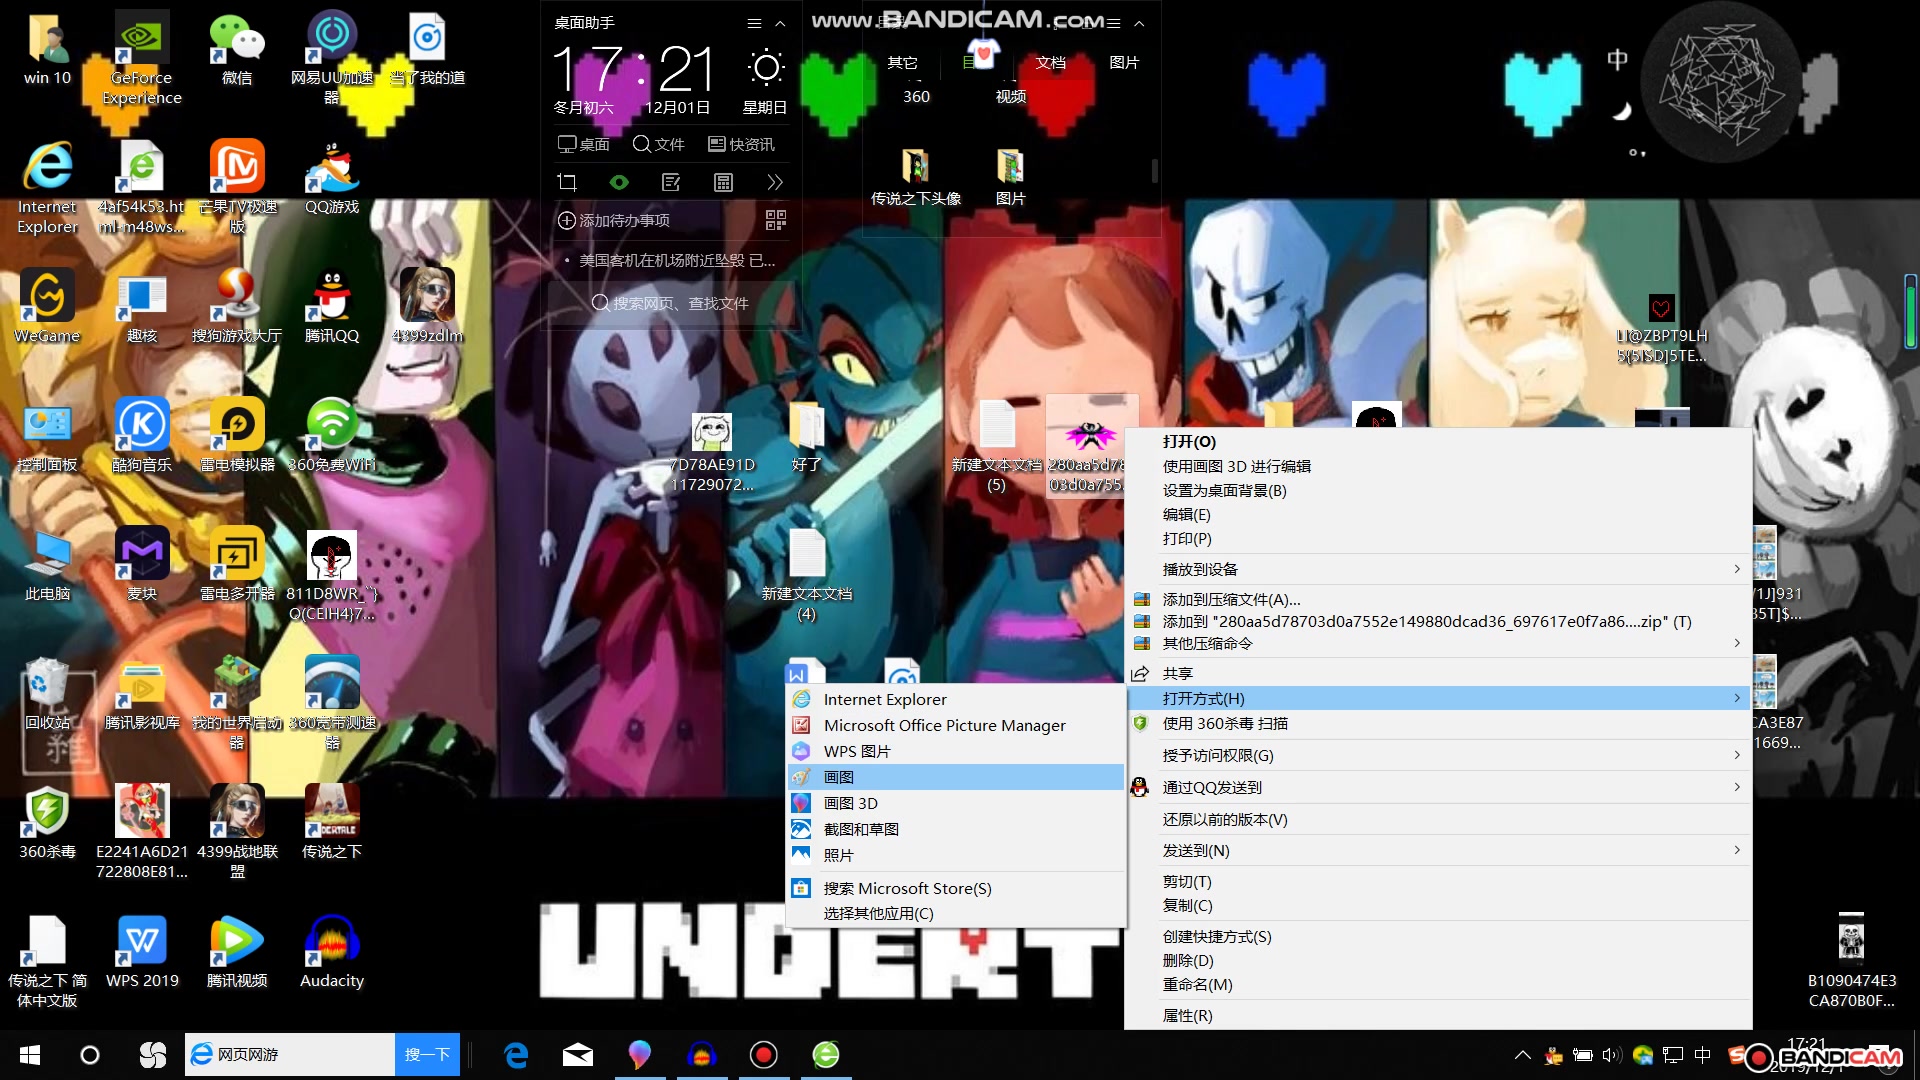Click the 搜一下 search button on taskbar
This screenshot has height=1080, width=1920.
(427, 1055)
